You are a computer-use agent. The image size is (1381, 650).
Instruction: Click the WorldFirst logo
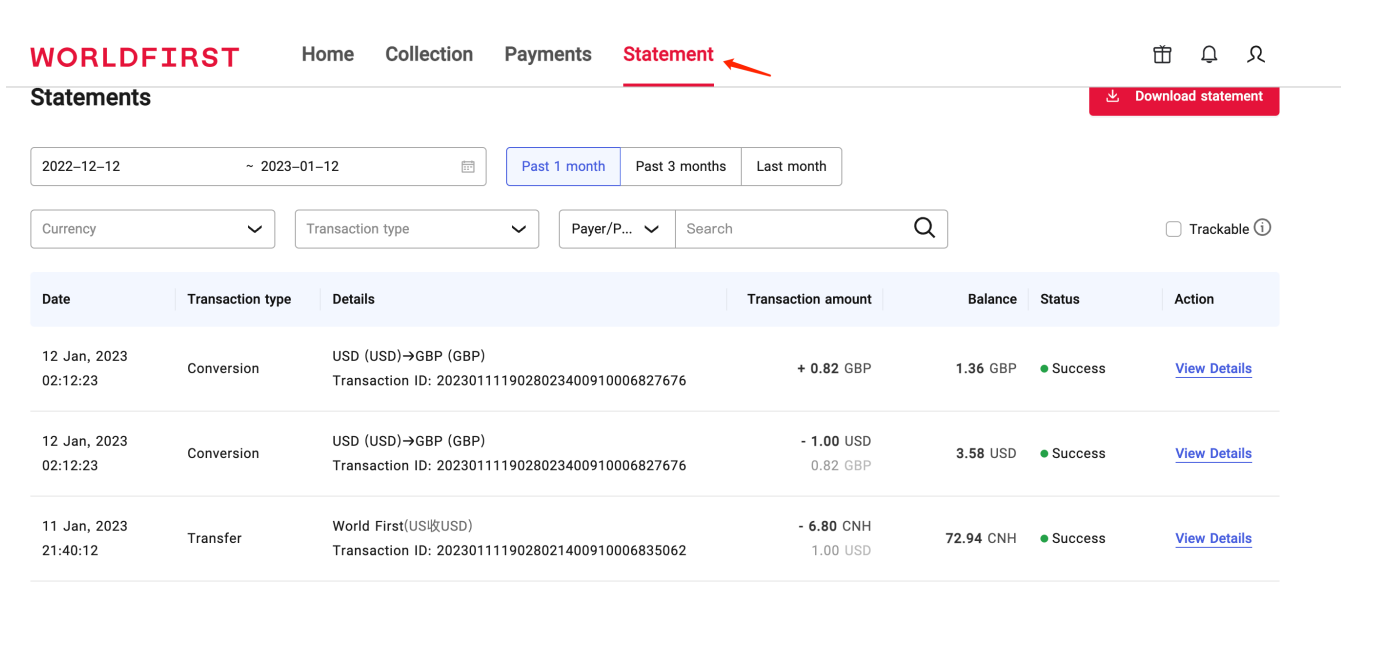(x=135, y=57)
